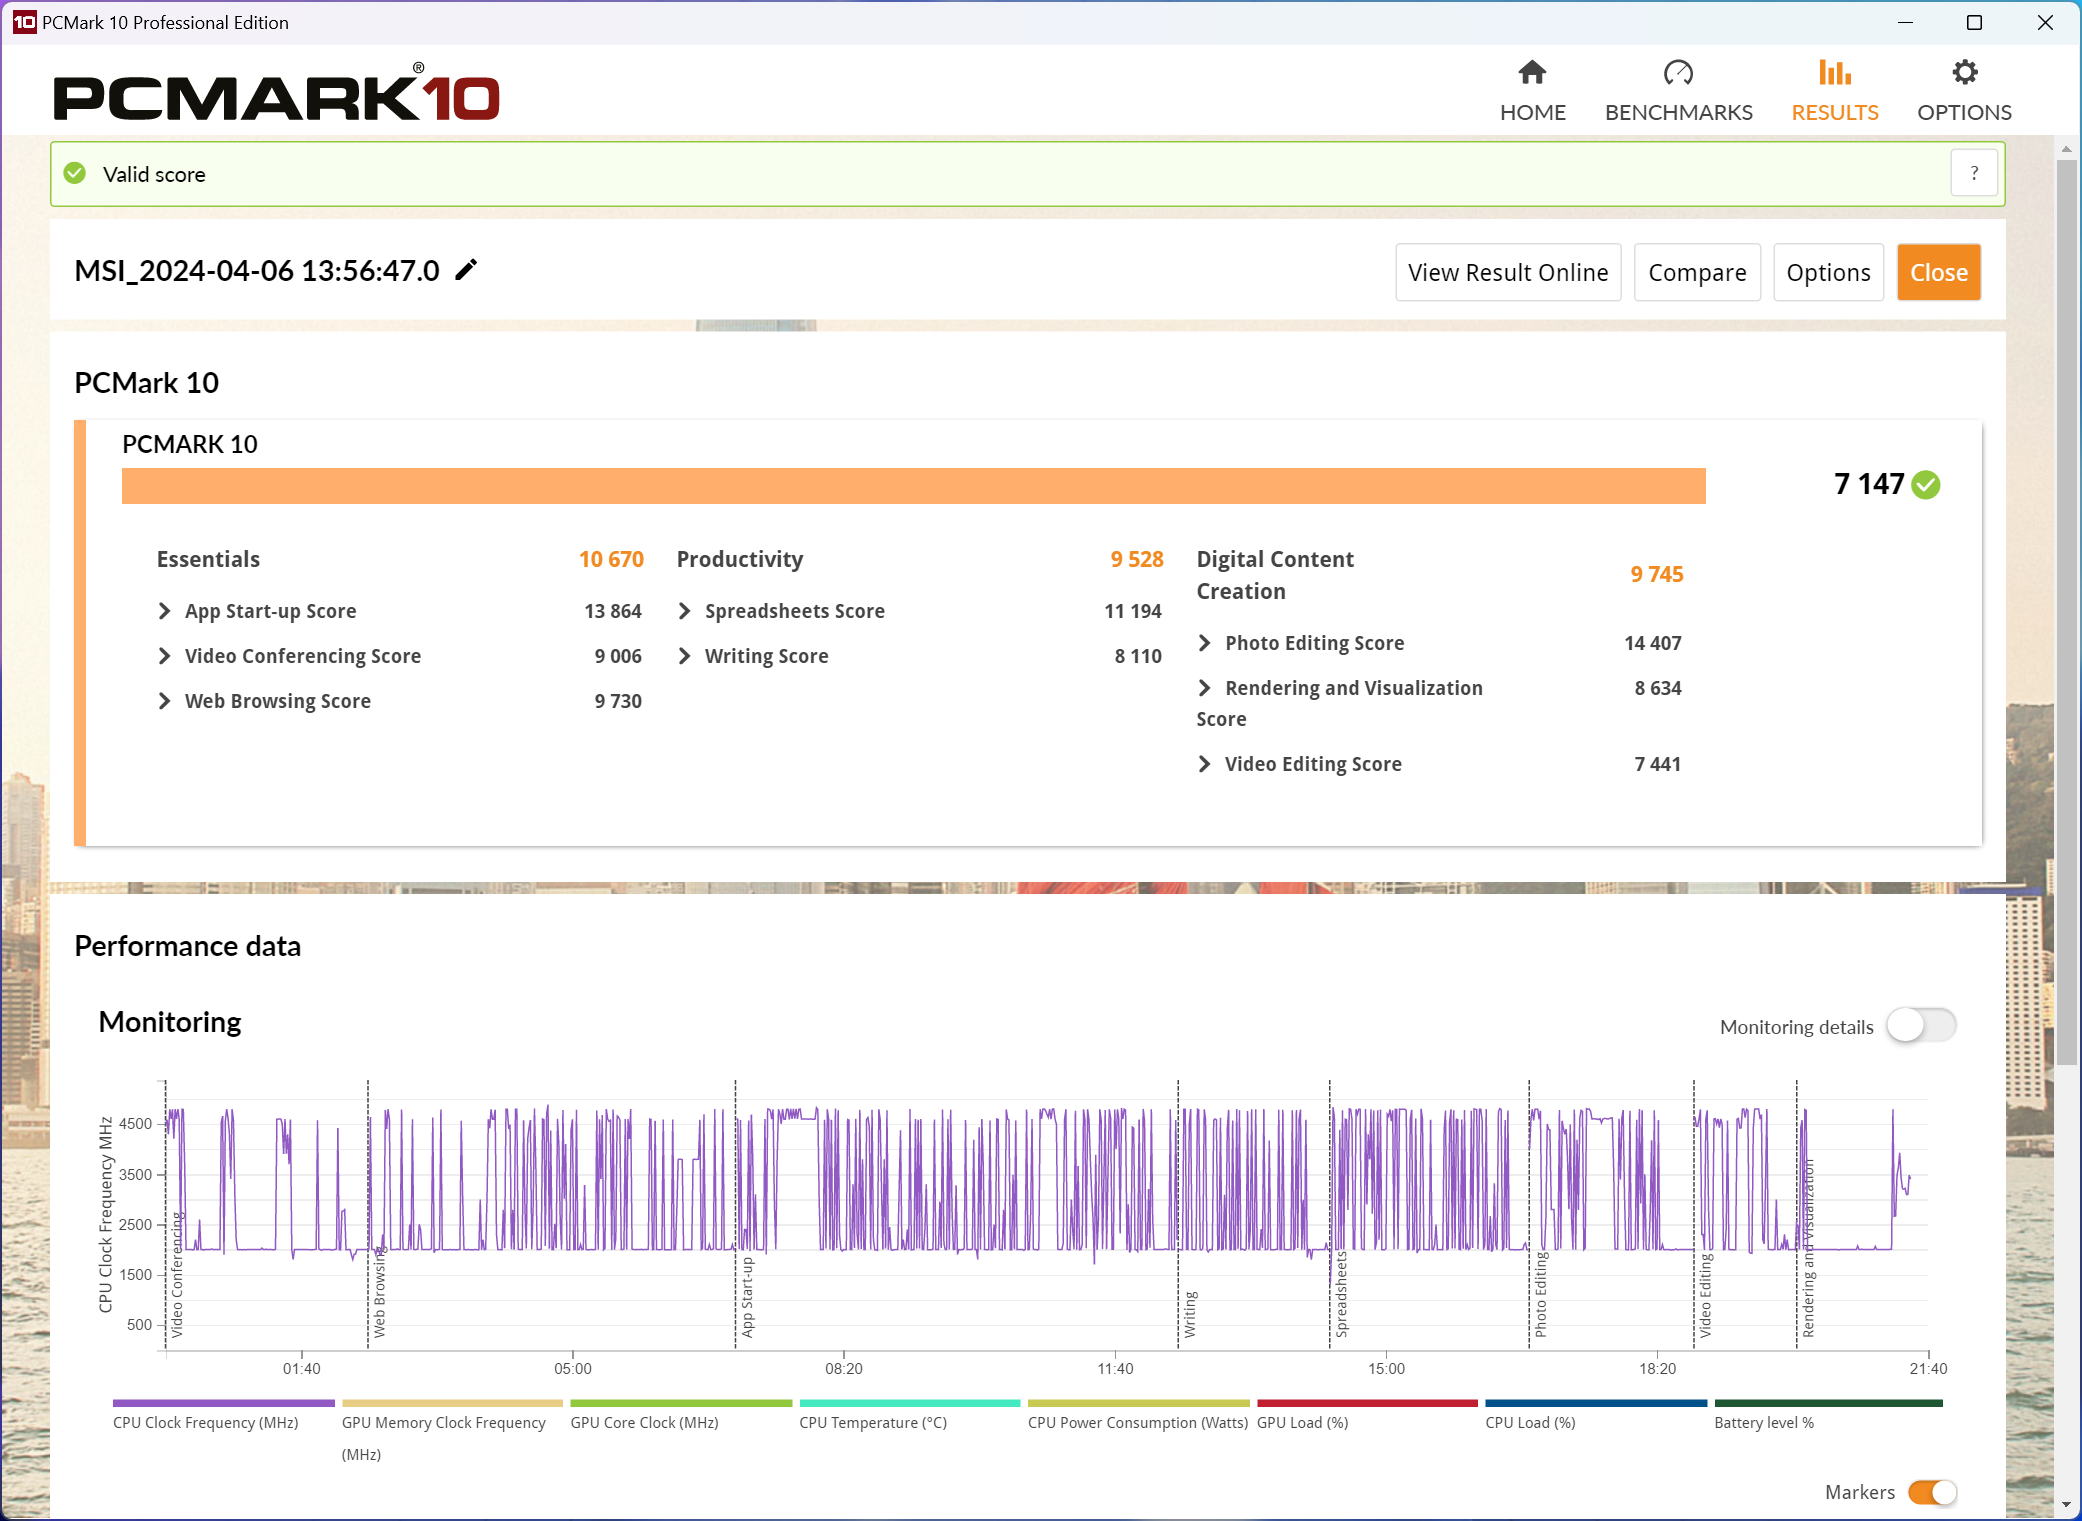2082x1521 pixels.
Task: Click green checkmark beside 7 147 score
Action: (1926, 485)
